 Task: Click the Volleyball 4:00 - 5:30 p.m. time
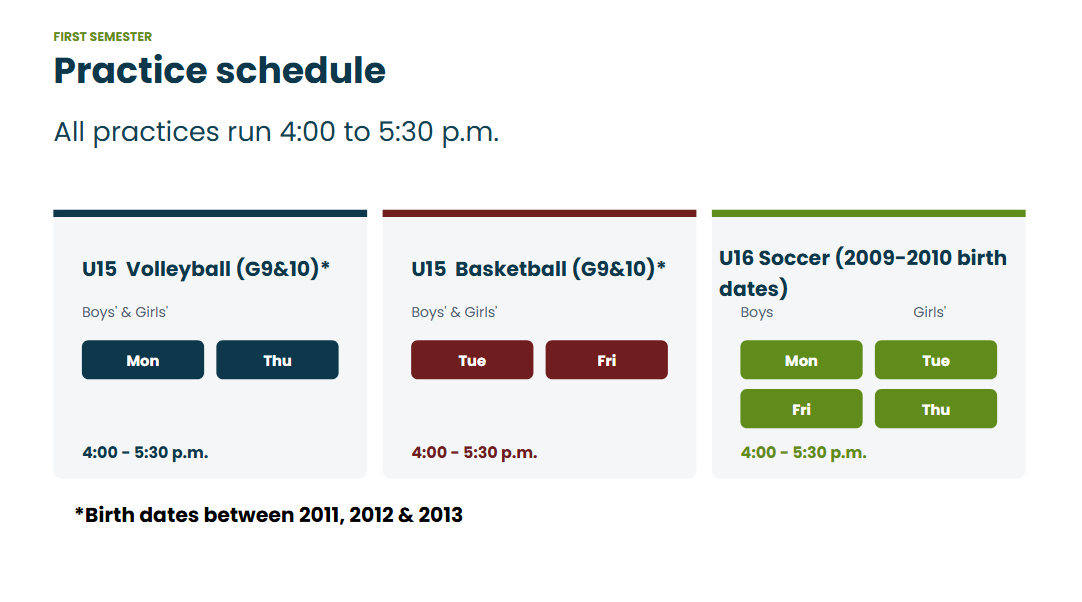[x=145, y=453]
